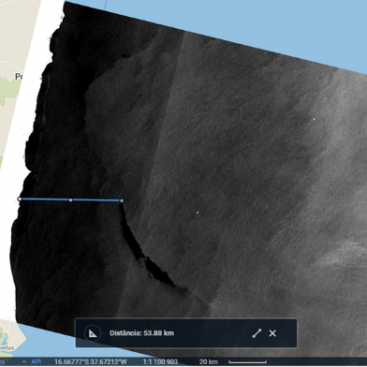
Task: Select the midpoint handle of measurement line
Action: point(70,200)
